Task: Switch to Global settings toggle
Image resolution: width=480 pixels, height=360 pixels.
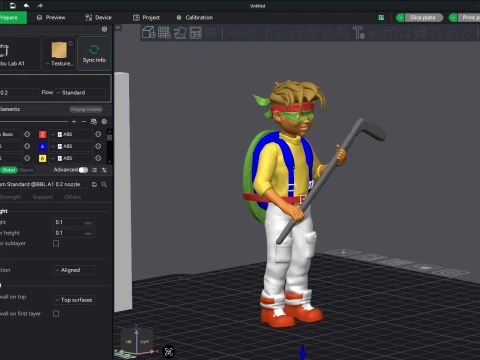Action: [x=9, y=170]
